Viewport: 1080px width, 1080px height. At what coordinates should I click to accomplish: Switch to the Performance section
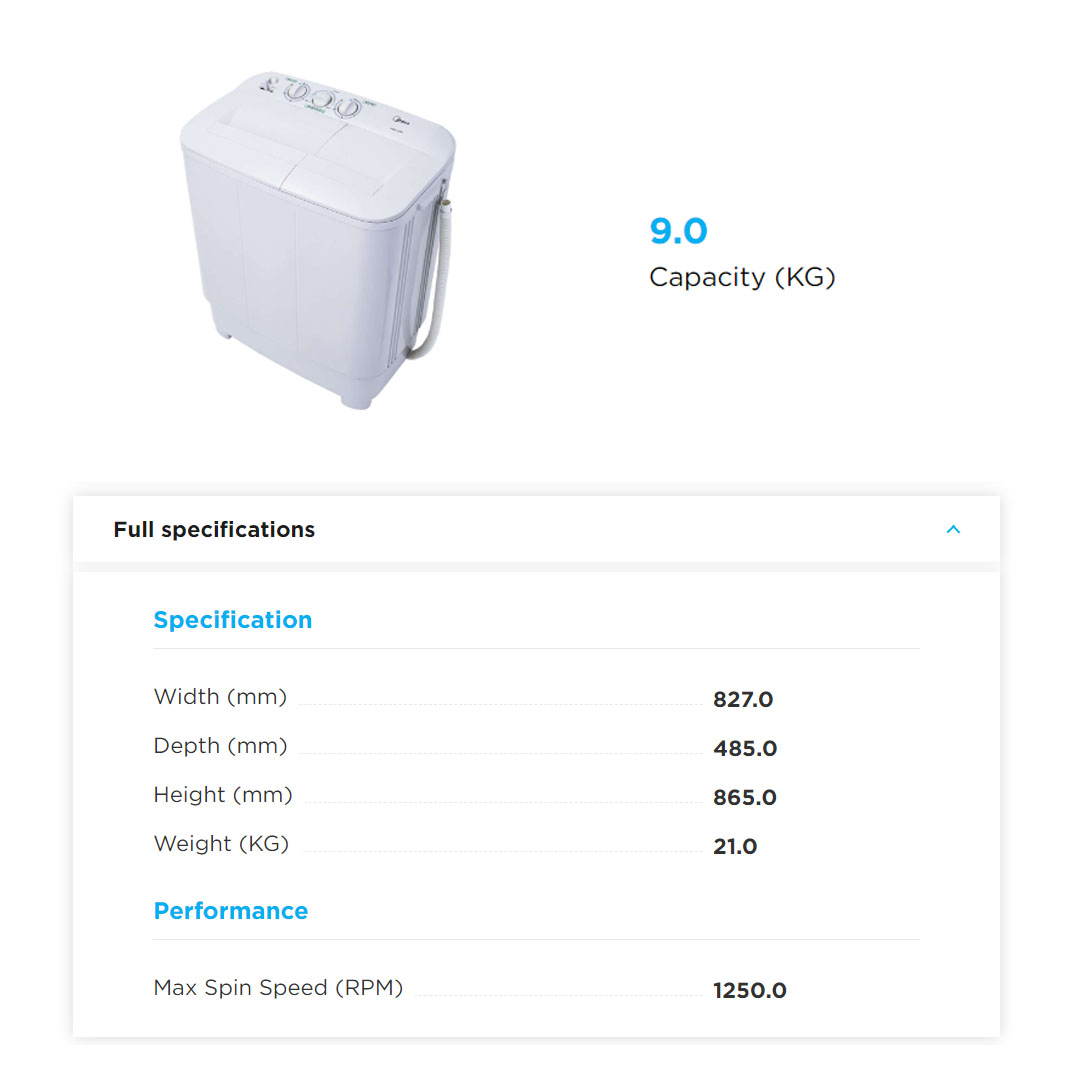(231, 911)
